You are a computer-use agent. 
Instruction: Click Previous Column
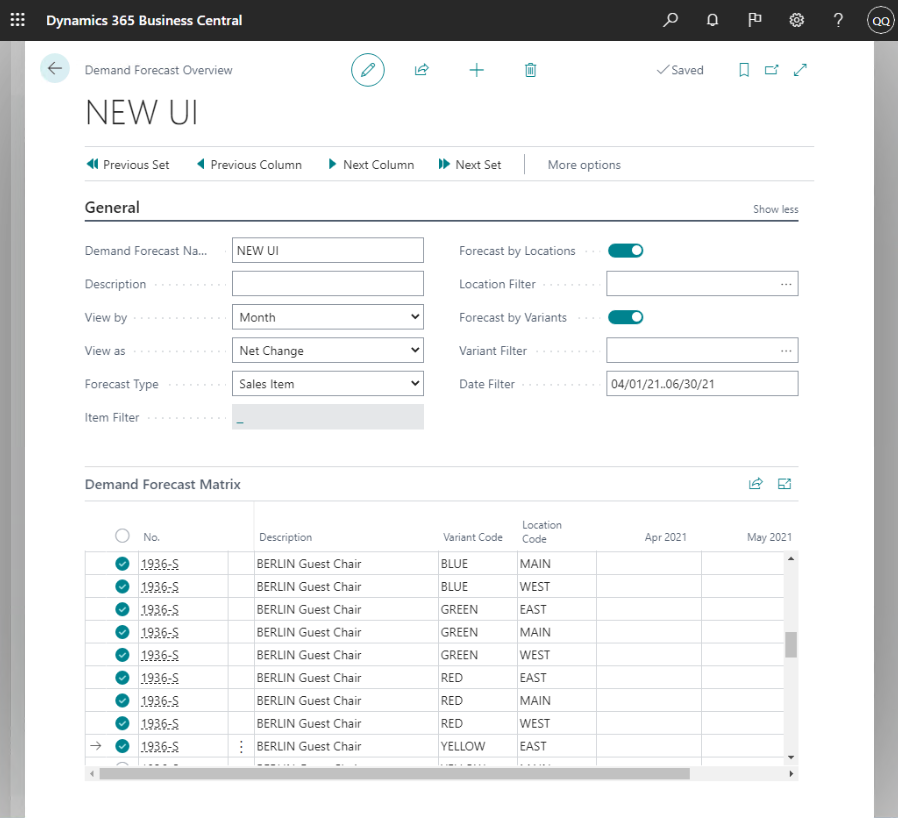[249, 165]
